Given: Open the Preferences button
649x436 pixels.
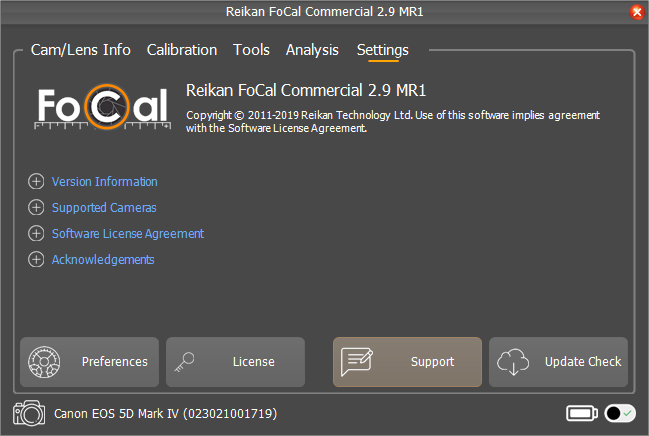Looking at the screenshot, I should coord(89,362).
